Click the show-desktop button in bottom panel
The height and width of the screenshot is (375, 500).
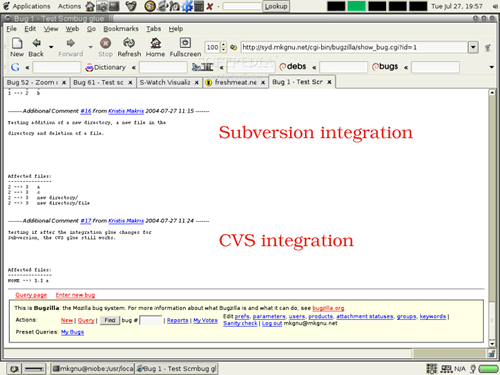pyautogui.click(x=14, y=369)
